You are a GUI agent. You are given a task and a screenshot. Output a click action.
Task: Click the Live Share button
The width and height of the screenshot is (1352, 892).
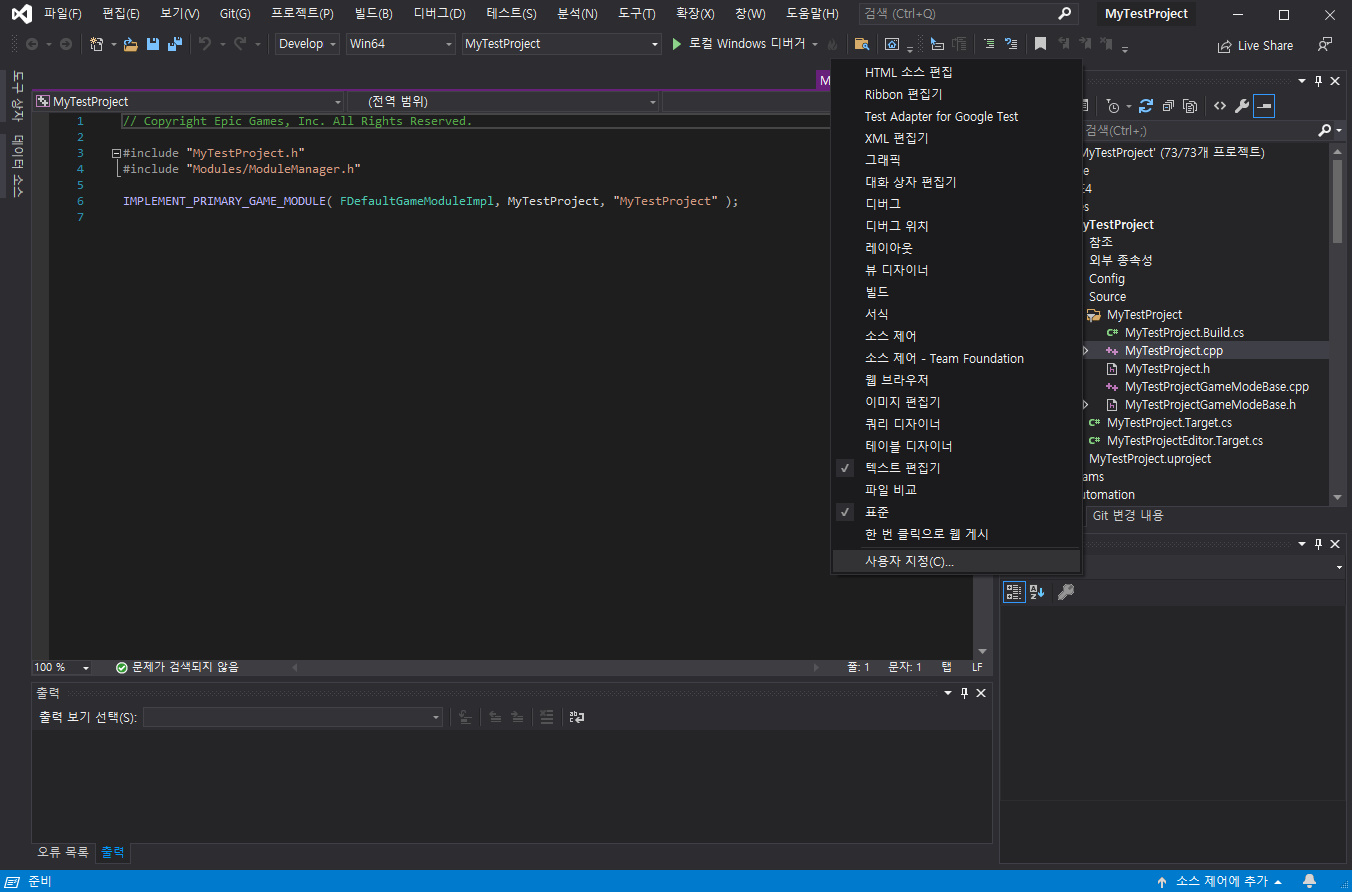click(1254, 46)
